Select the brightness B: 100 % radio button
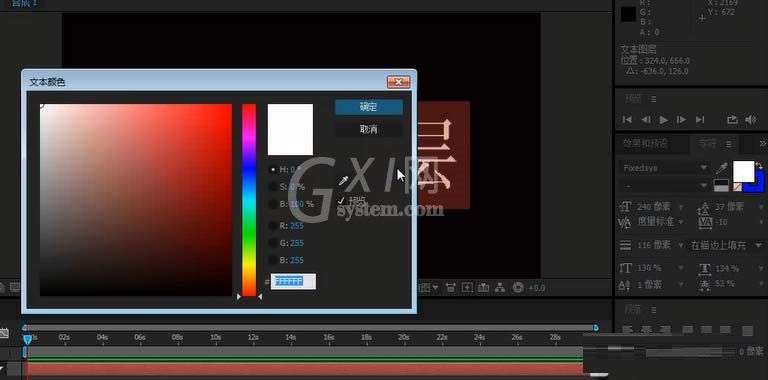 [x=273, y=204]
